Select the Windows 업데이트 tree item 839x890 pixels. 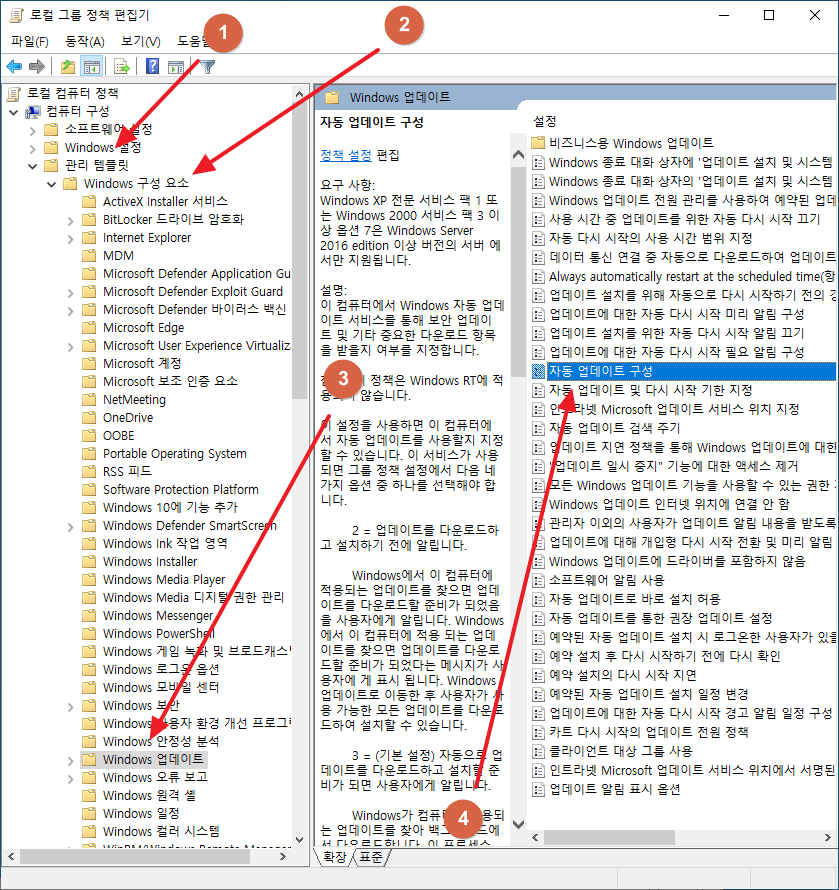pos(153,759)
